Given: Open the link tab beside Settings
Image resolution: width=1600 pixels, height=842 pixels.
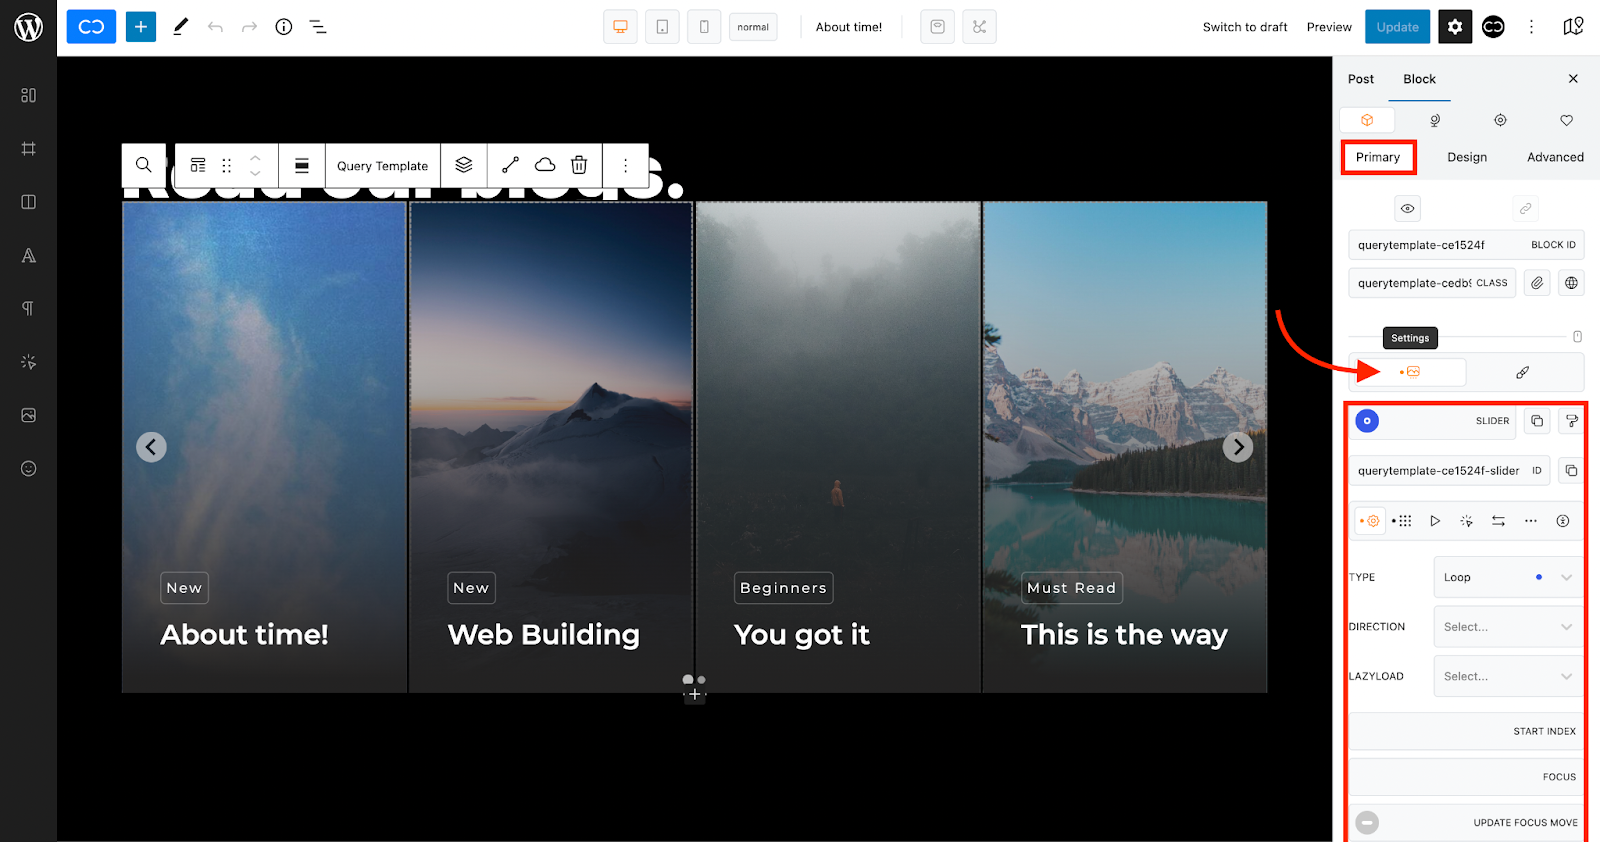Looking at the screenshot, I should click(1523, 372).
